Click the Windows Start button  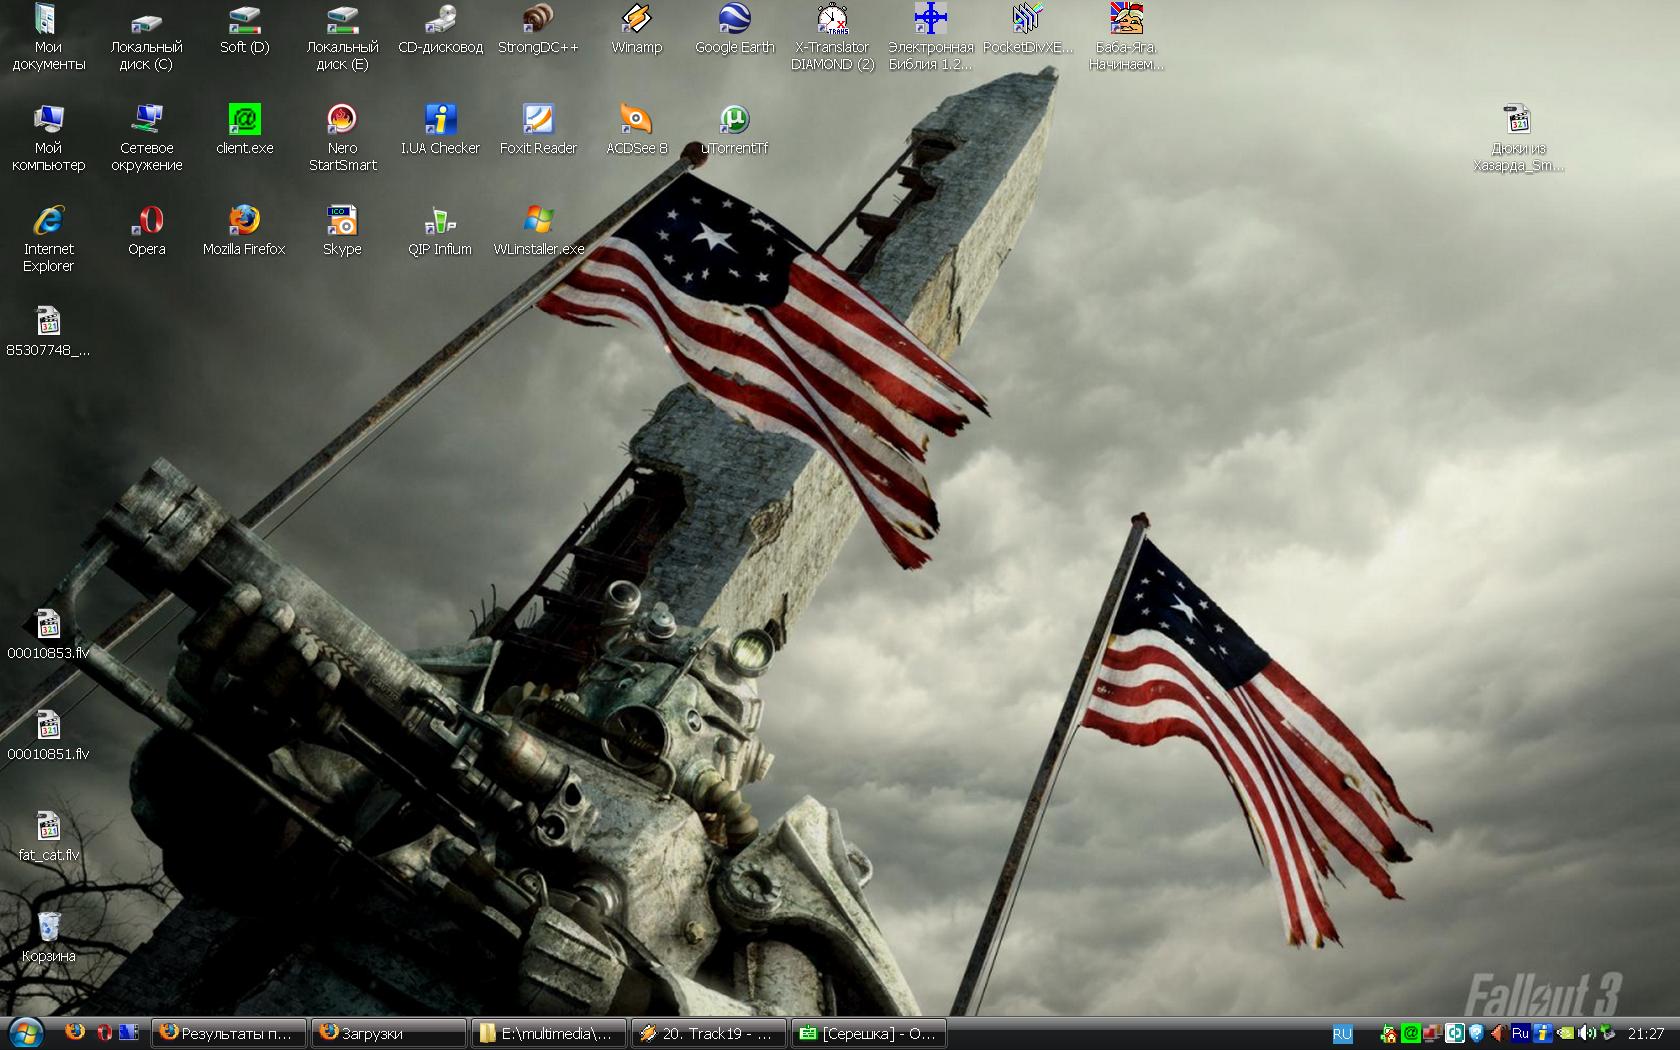26,1033
